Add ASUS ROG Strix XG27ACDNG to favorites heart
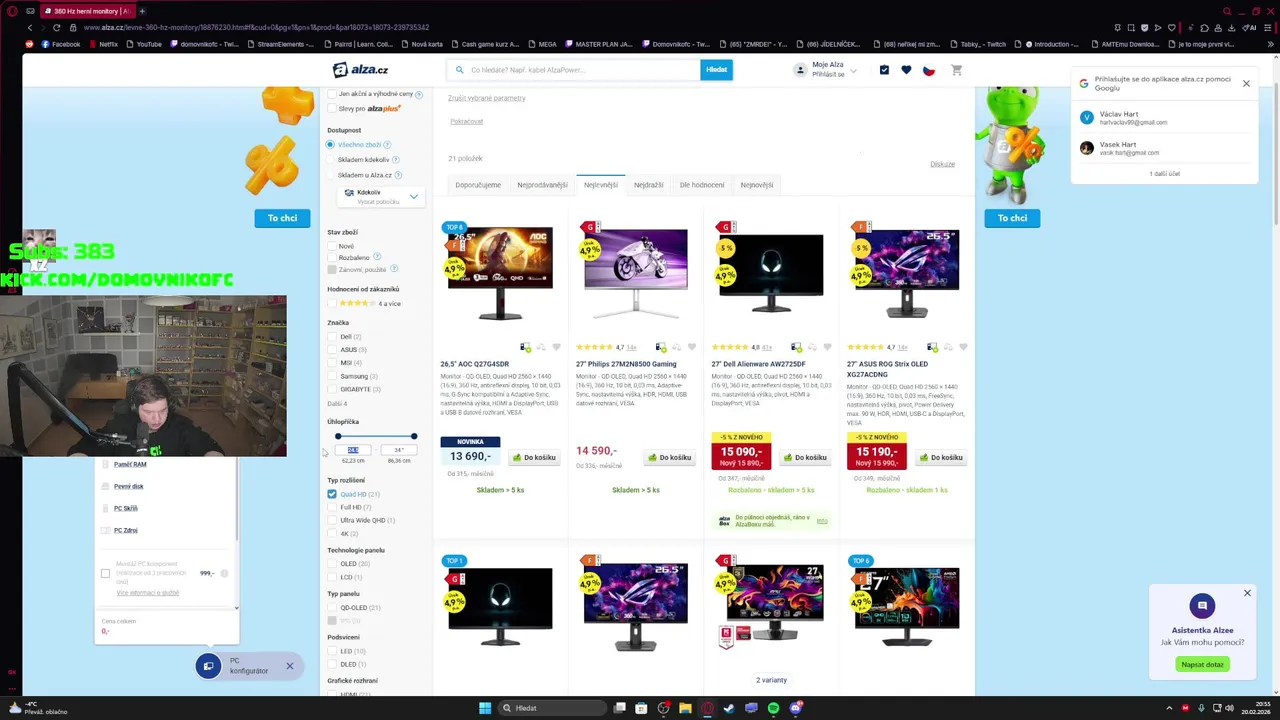Viewport: 1280px width, 720px height. coord(963,347)
